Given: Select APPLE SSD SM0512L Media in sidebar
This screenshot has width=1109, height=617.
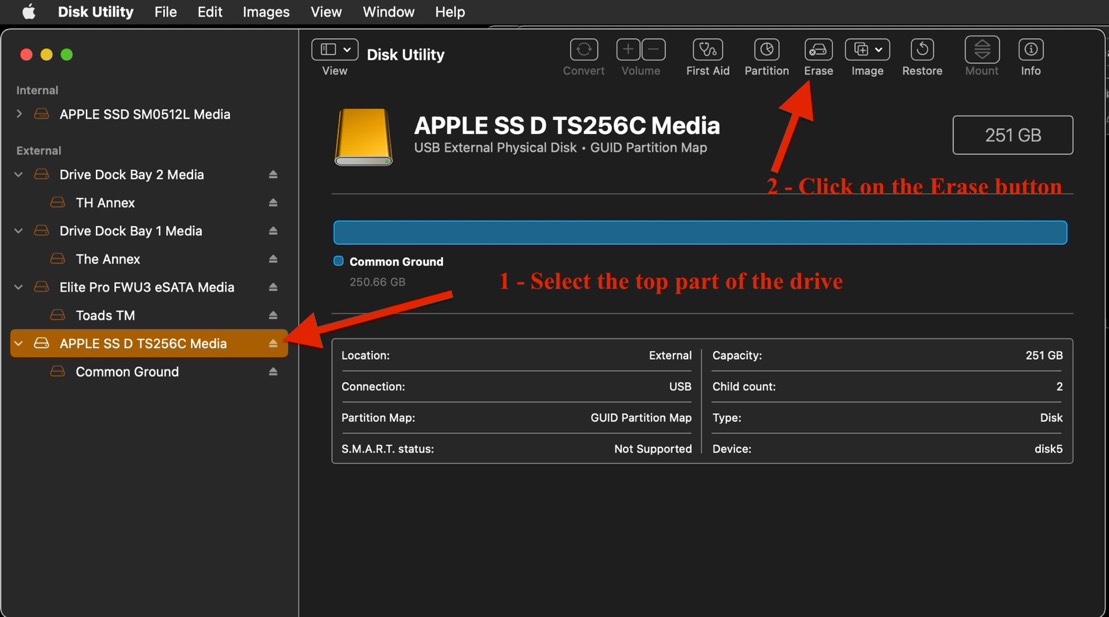Looking at the screenshot, I should pos(144,114).
